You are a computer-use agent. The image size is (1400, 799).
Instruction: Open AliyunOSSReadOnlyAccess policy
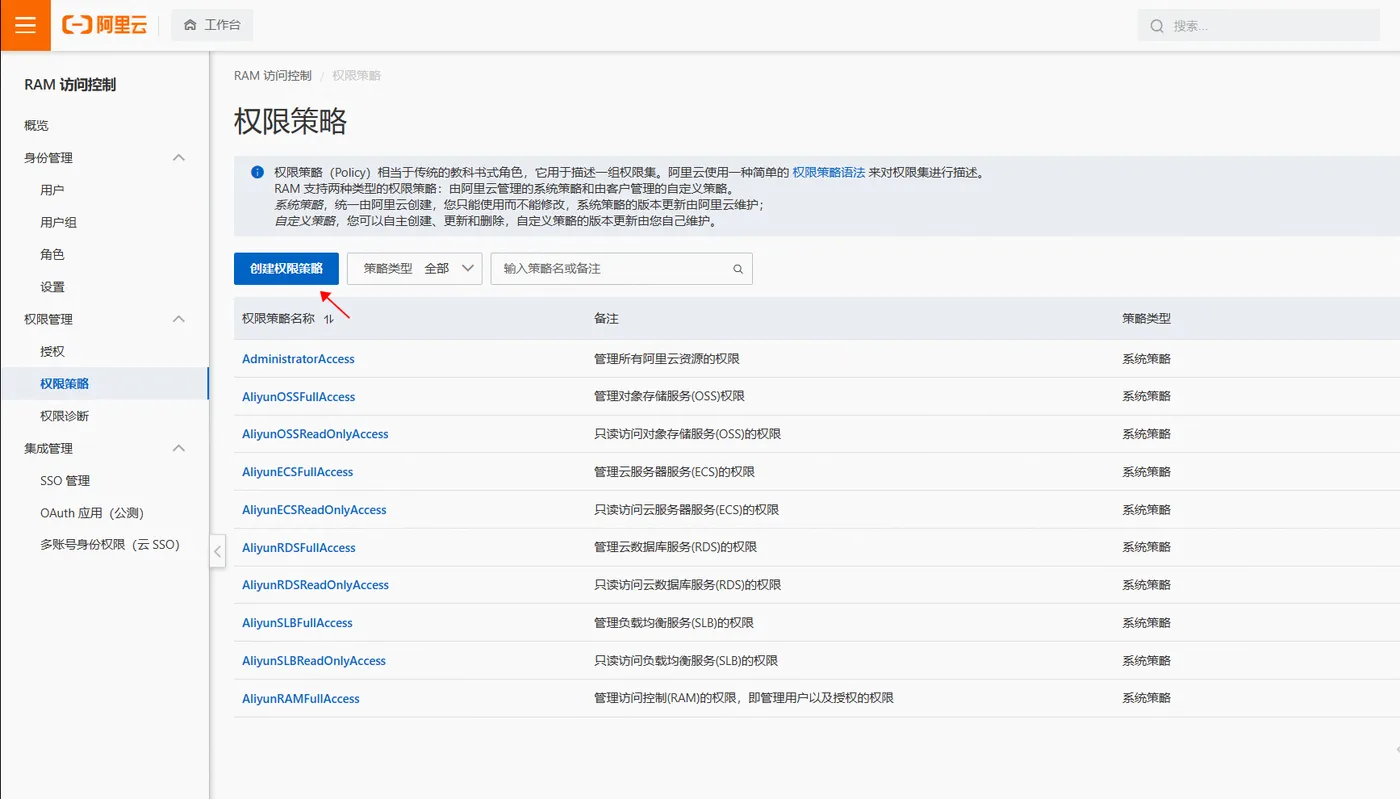coord(315,434)
